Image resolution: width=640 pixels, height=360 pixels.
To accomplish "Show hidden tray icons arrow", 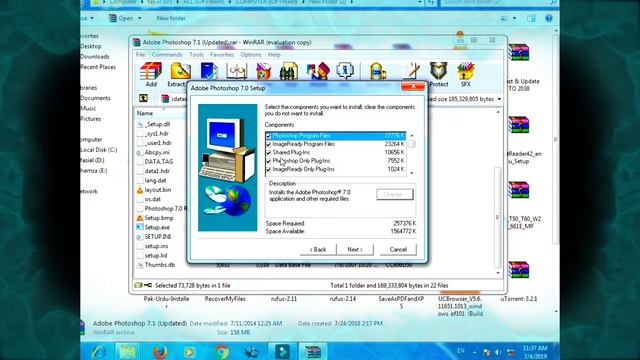I will [474, 352].
